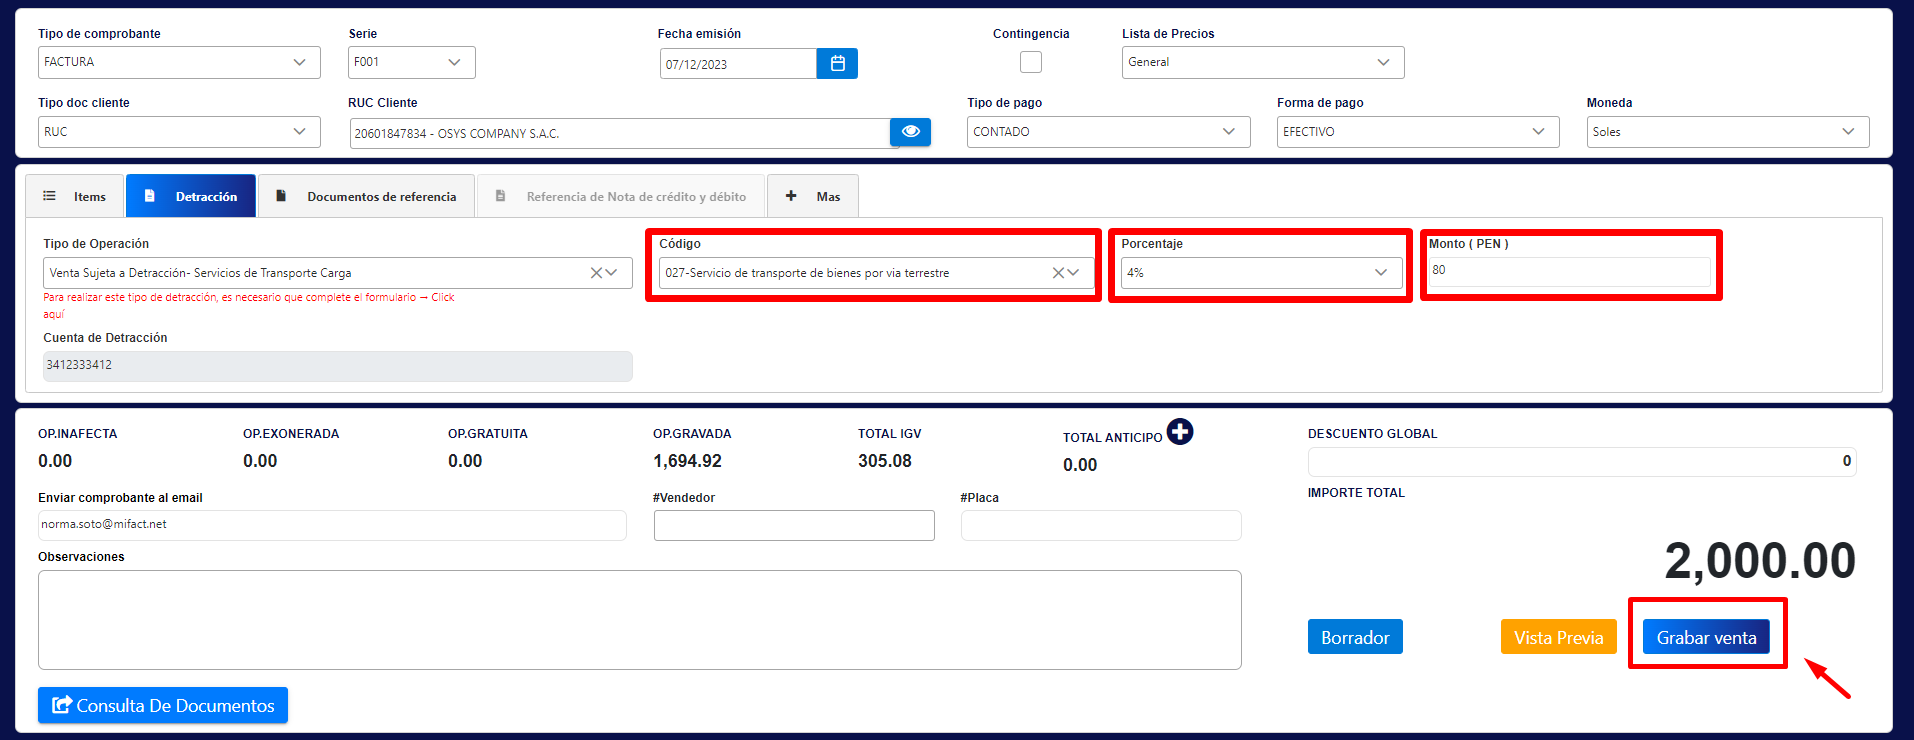Open the Documentos de referencia tab
Image resolution: width=1914 pixels, height=740 pixels.
click(367, 196)
